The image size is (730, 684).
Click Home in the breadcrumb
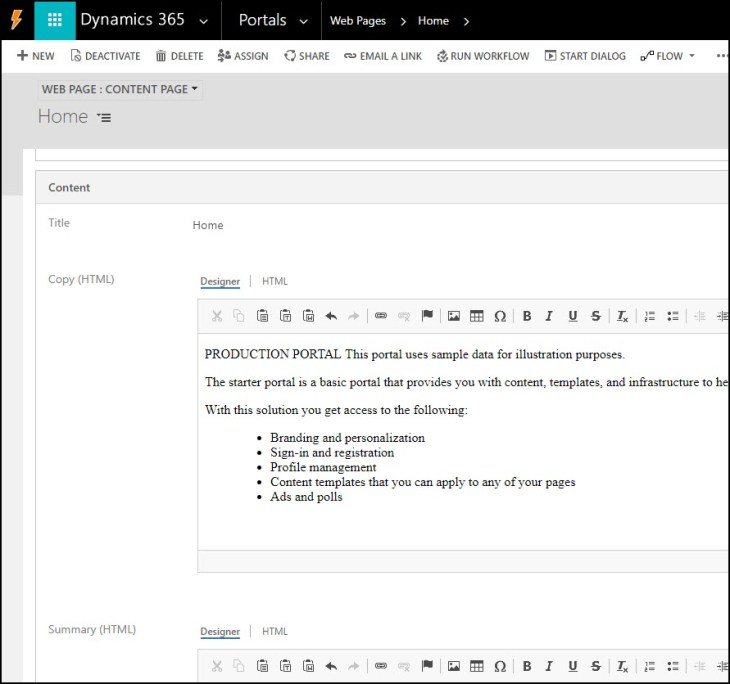pyautogui.click(x=433, y=21)
